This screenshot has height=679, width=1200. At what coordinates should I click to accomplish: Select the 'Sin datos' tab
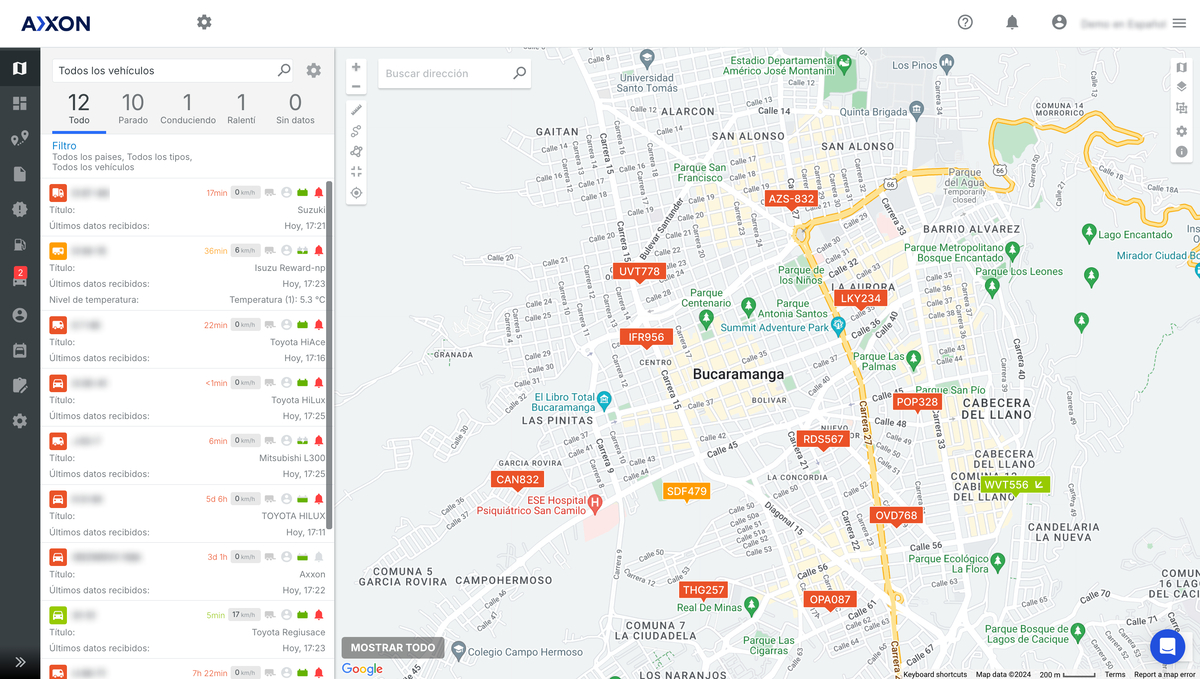[295, 110]
